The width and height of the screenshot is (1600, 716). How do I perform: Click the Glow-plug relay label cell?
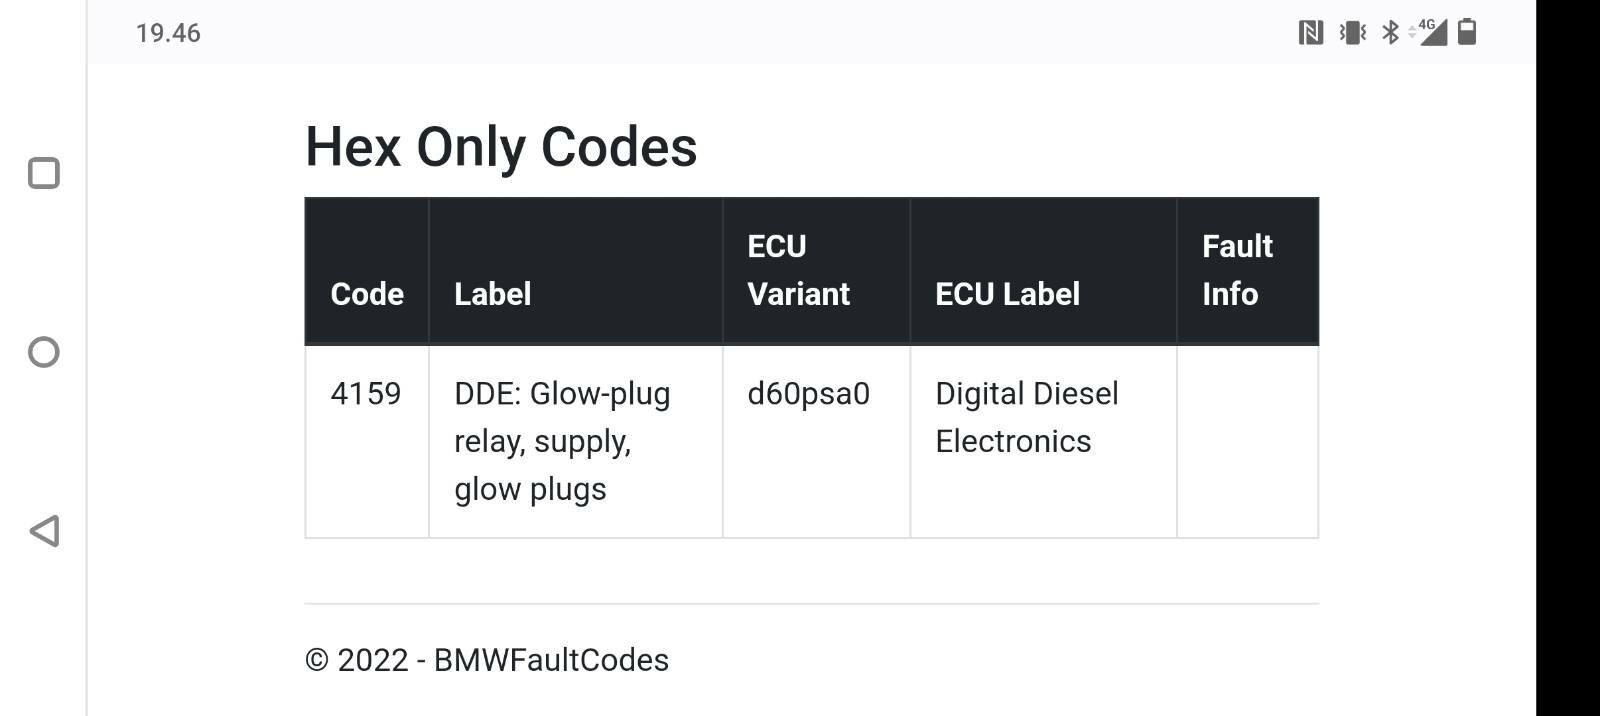576,442
